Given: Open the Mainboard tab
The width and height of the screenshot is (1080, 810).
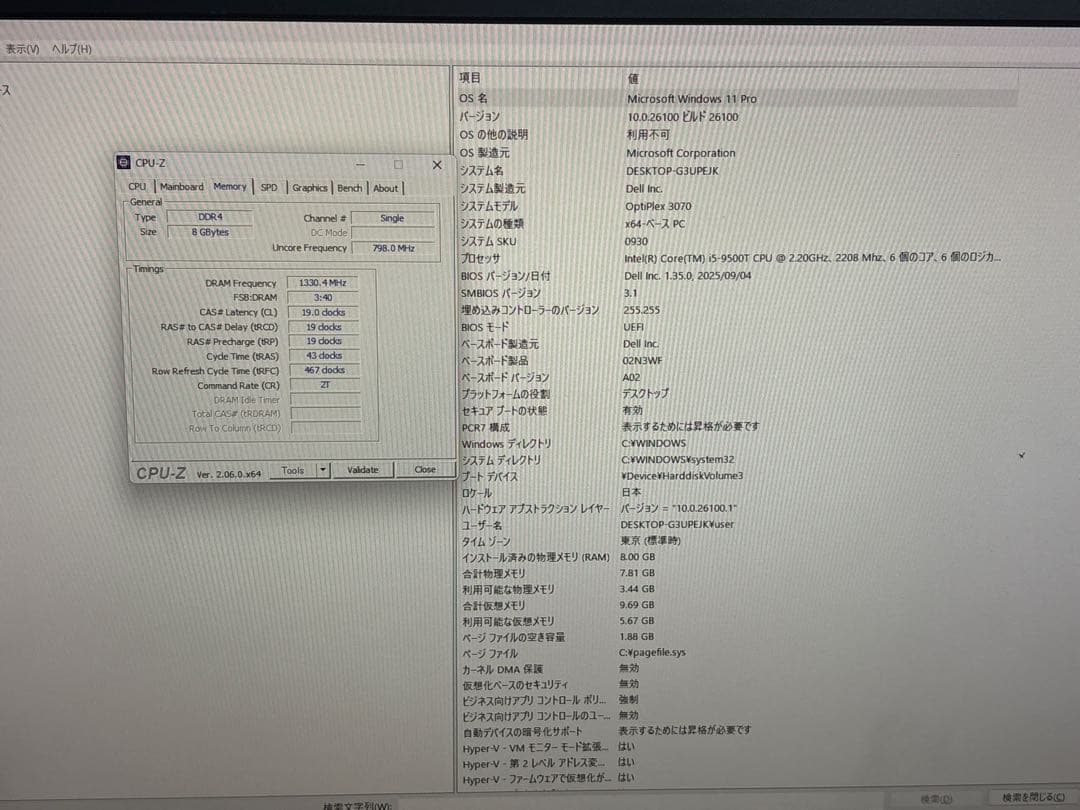Looking at the screenshot, I should pyautogui.click(x=181, y=187).
